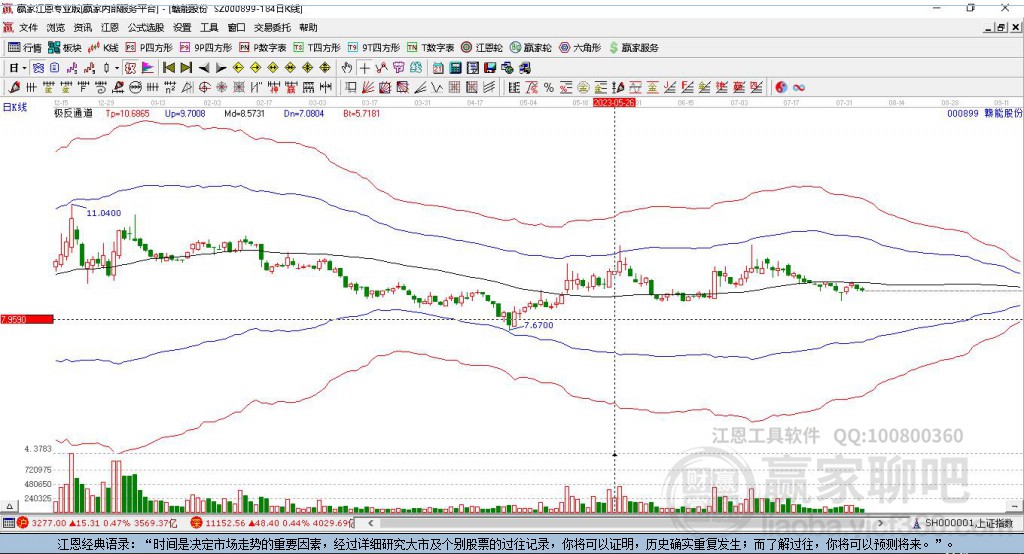Image resolution: width=1024 pixels, height=554 pixels.
Task: Open the calendar date icon
Action: pyautogui.click(x=438, y=68)
